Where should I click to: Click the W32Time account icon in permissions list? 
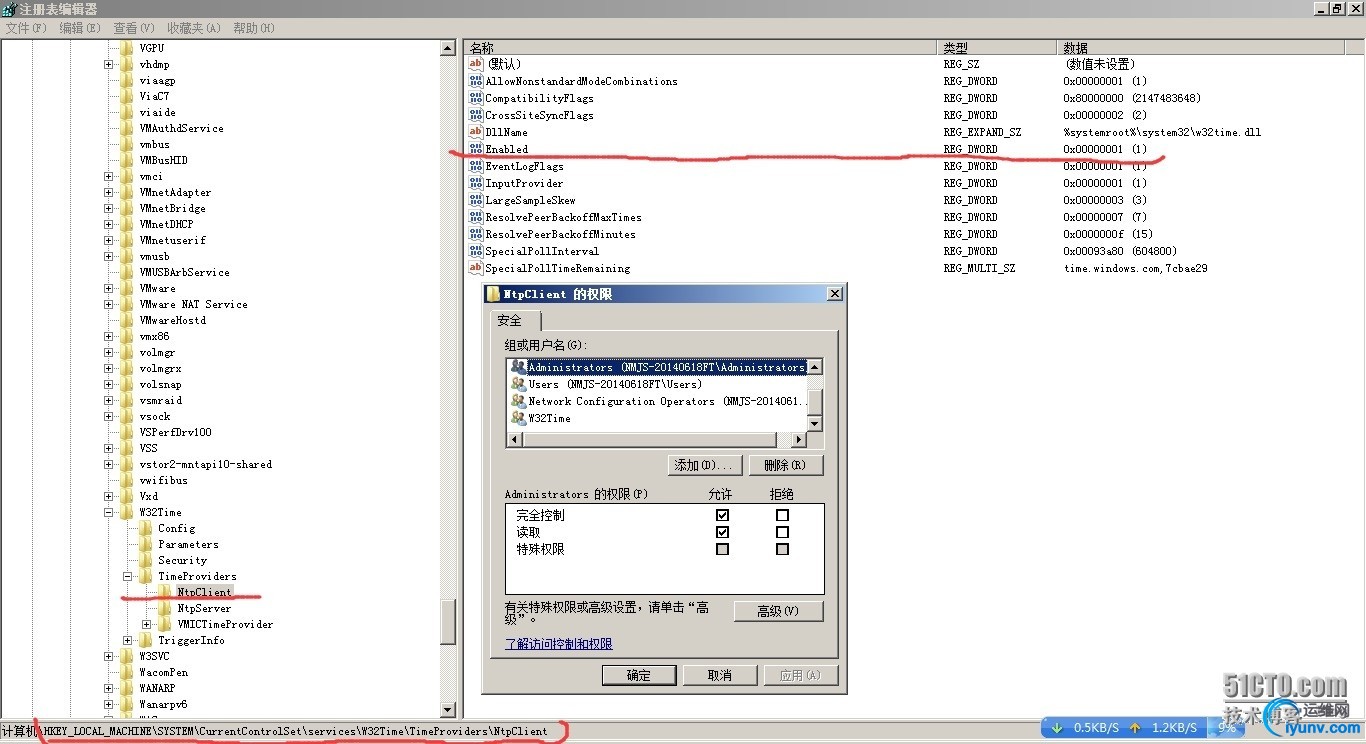(x=518, y=418)
